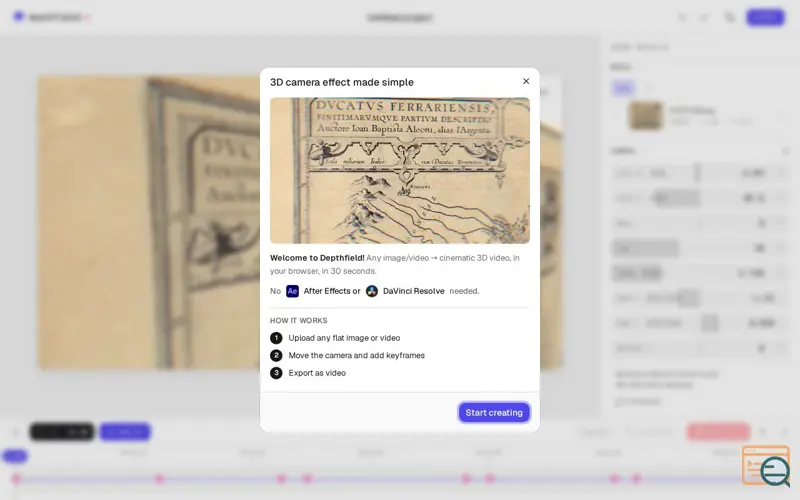Image resolution: width=800 pixels, height=500 pixels.
Task: Click the Ducatus Ferrariensis map preview image
Action: [x=399, y=170]
